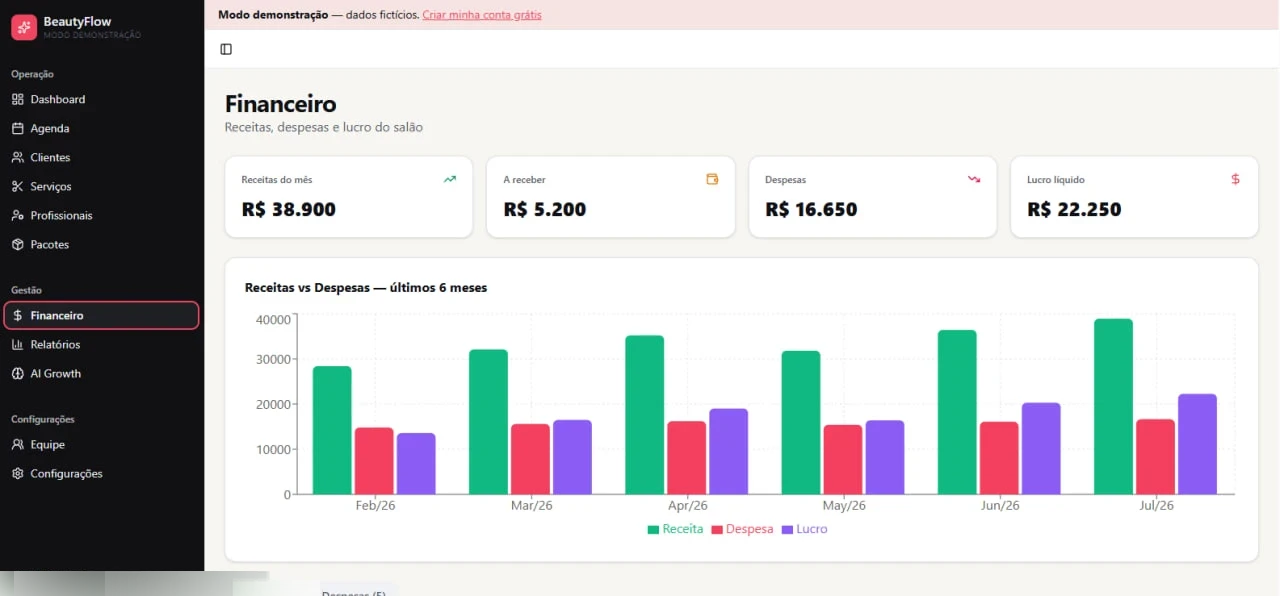
Task: Click the wallet icon on A receber card
Action: [x=712, y=179]
